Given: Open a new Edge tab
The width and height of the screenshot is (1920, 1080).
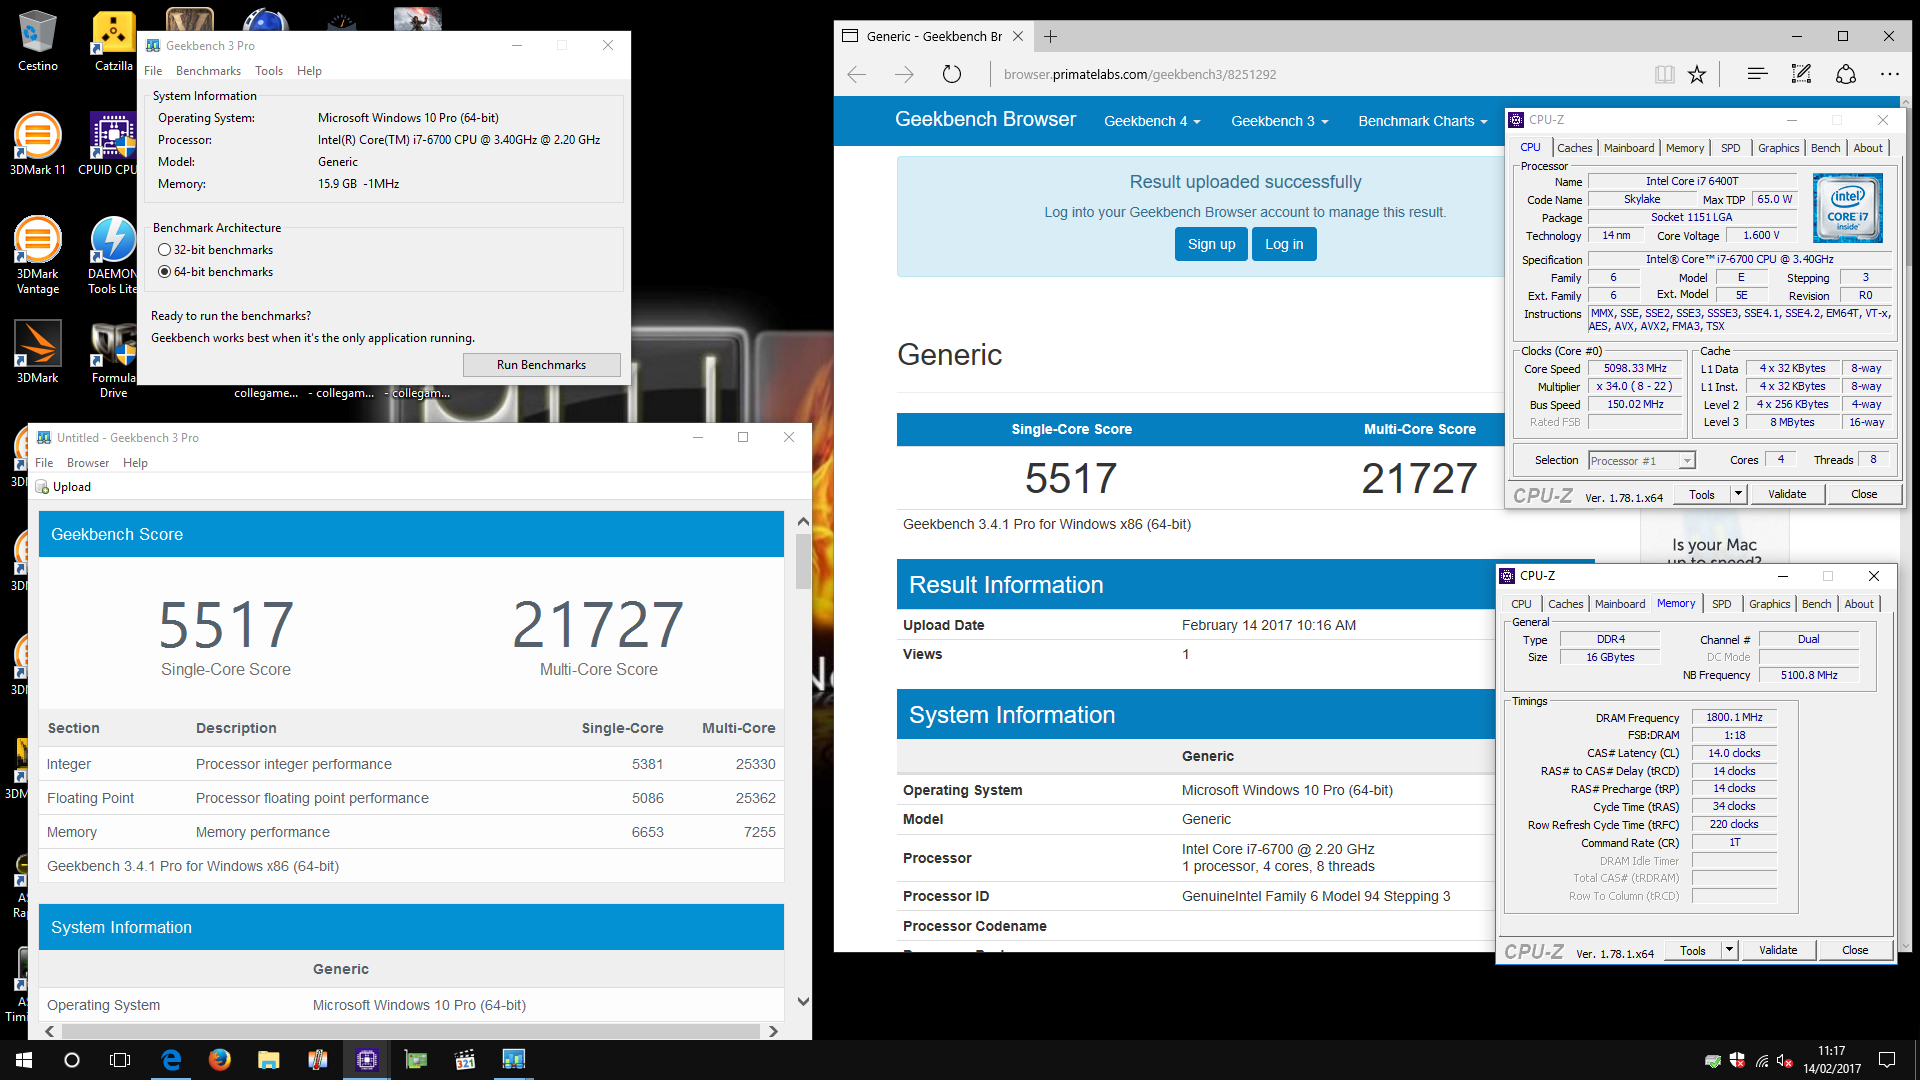Looking at the screenshot, I should [x=1050, y=37].
